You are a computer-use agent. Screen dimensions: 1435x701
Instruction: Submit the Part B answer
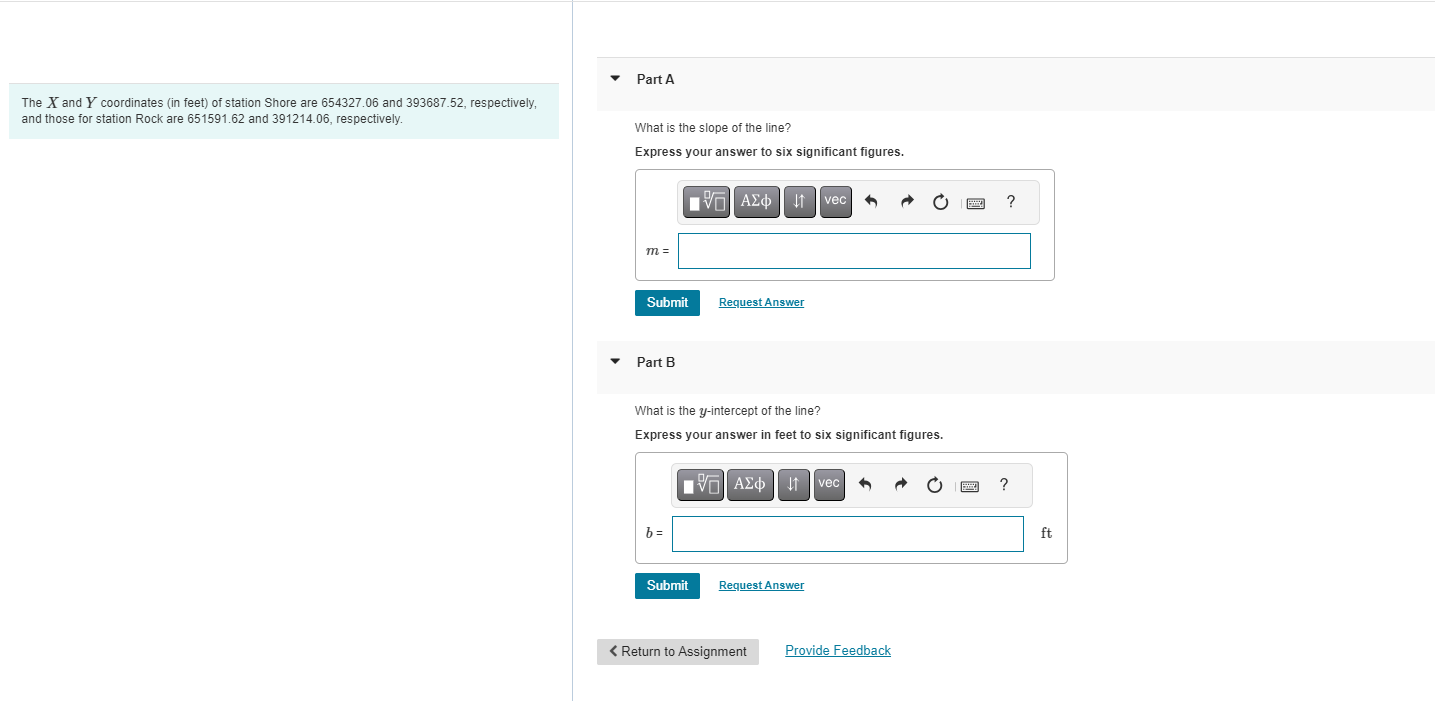(667, 586)
